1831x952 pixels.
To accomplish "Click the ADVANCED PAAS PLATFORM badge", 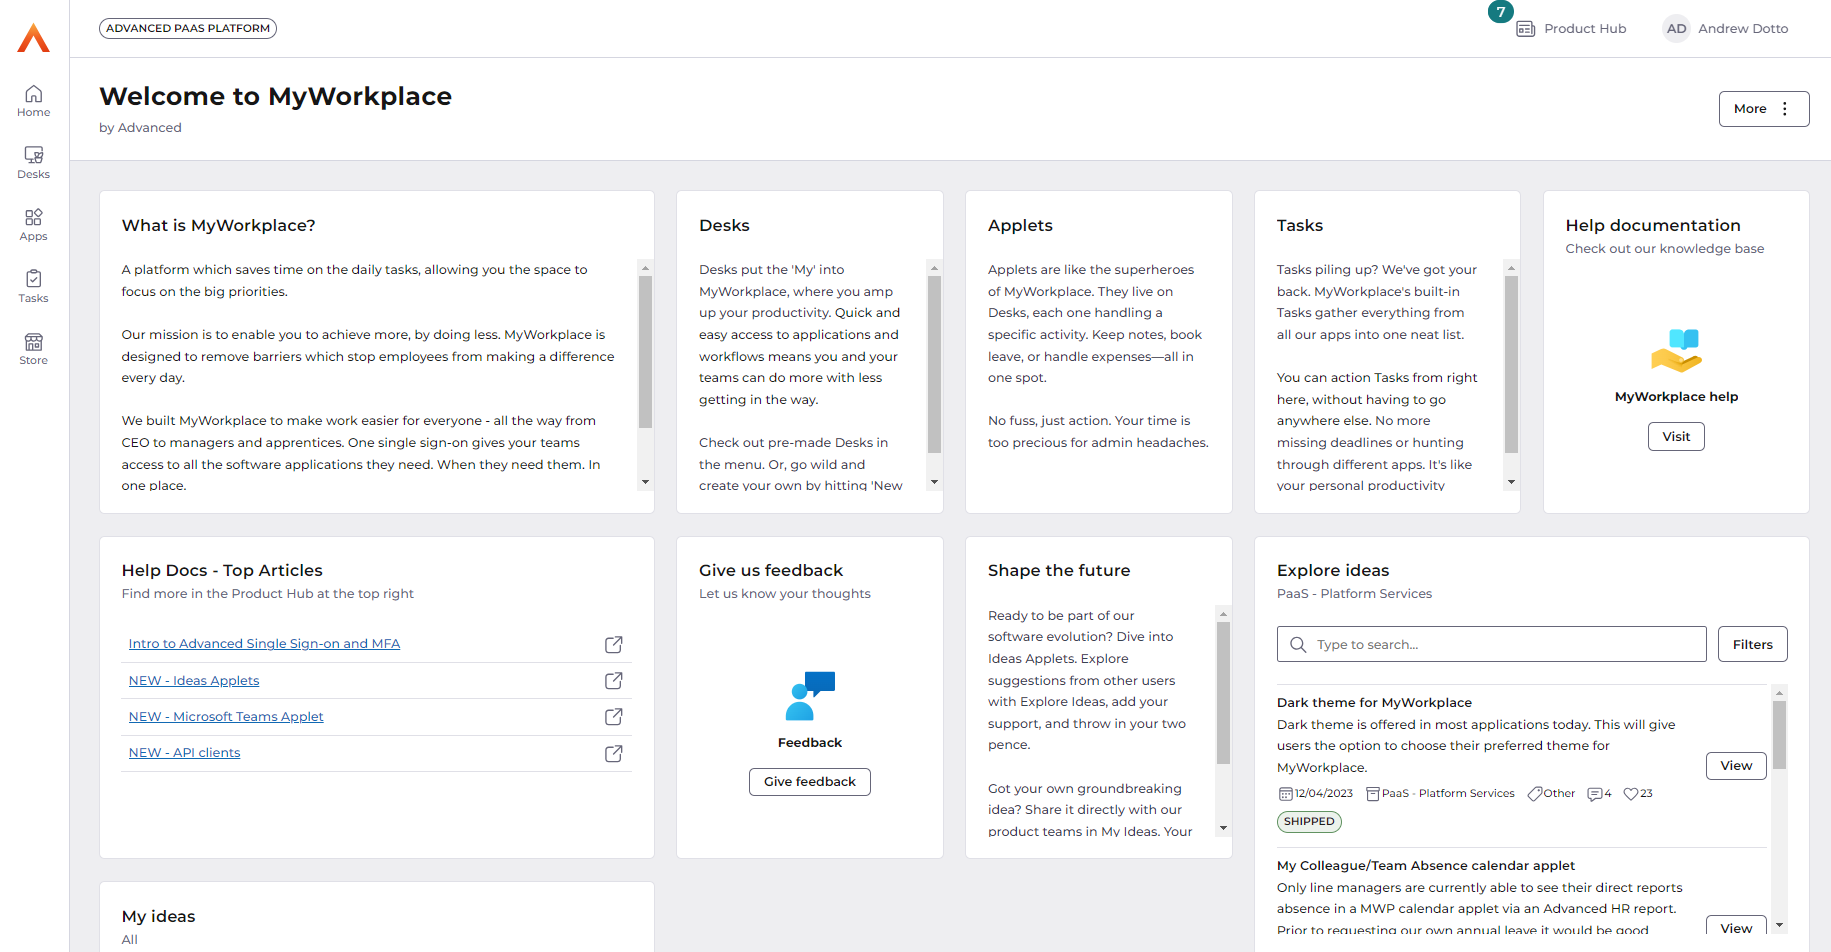I will coord(188,28).
